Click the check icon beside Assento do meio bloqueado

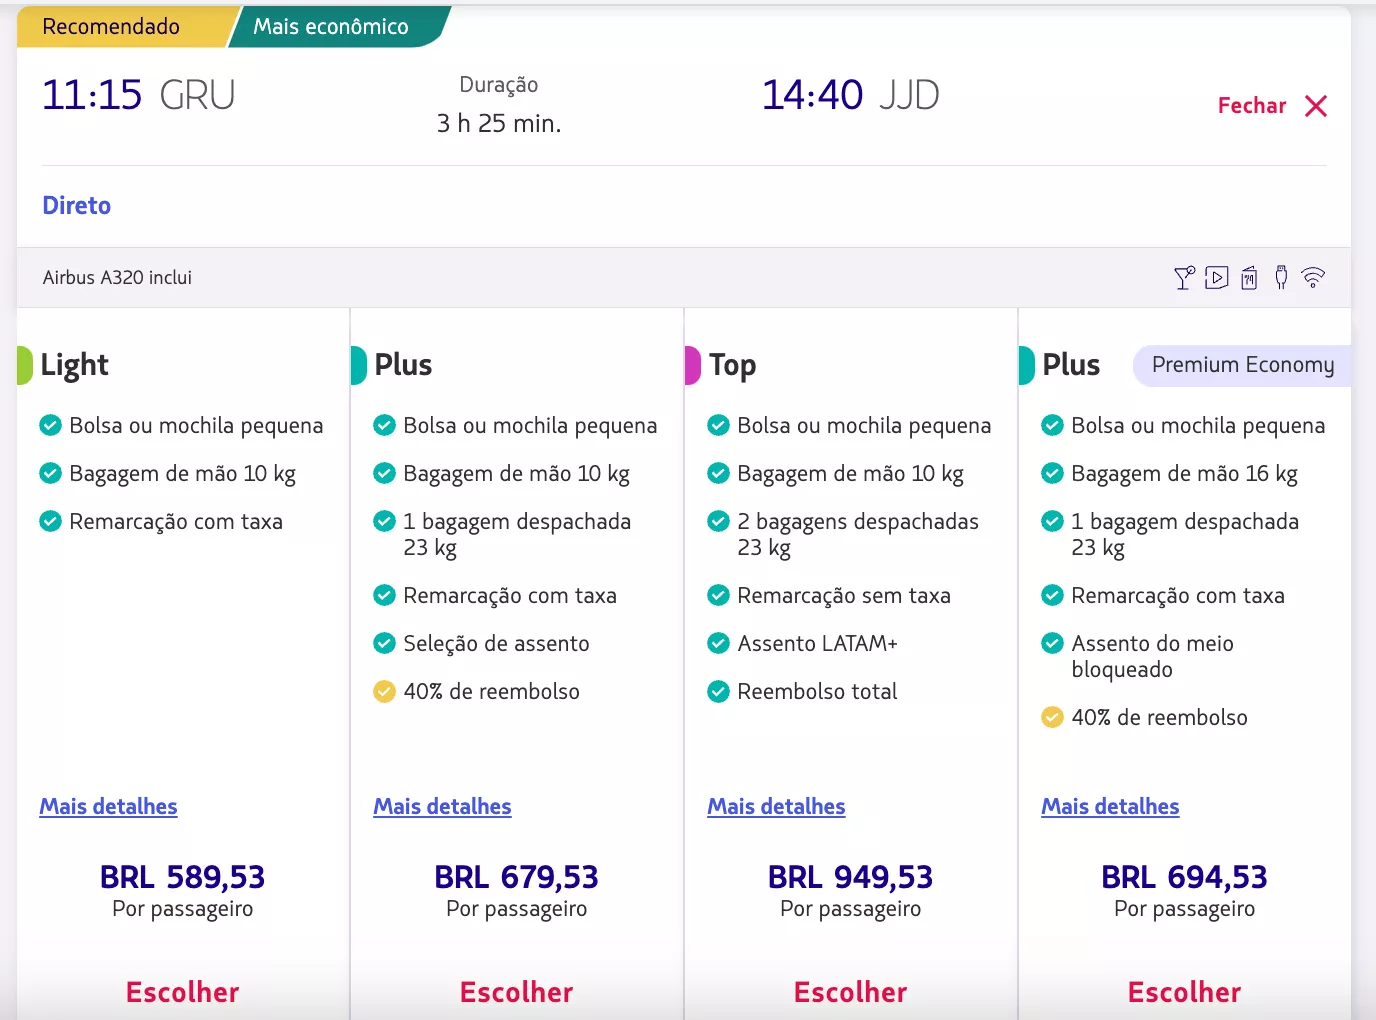(1052, 643)
